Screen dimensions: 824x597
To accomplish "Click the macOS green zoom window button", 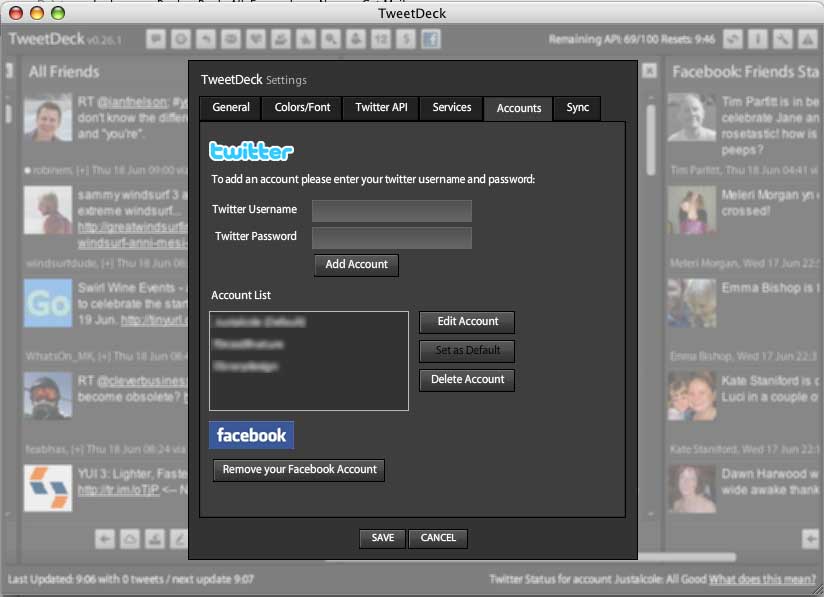I will [58, 13].
